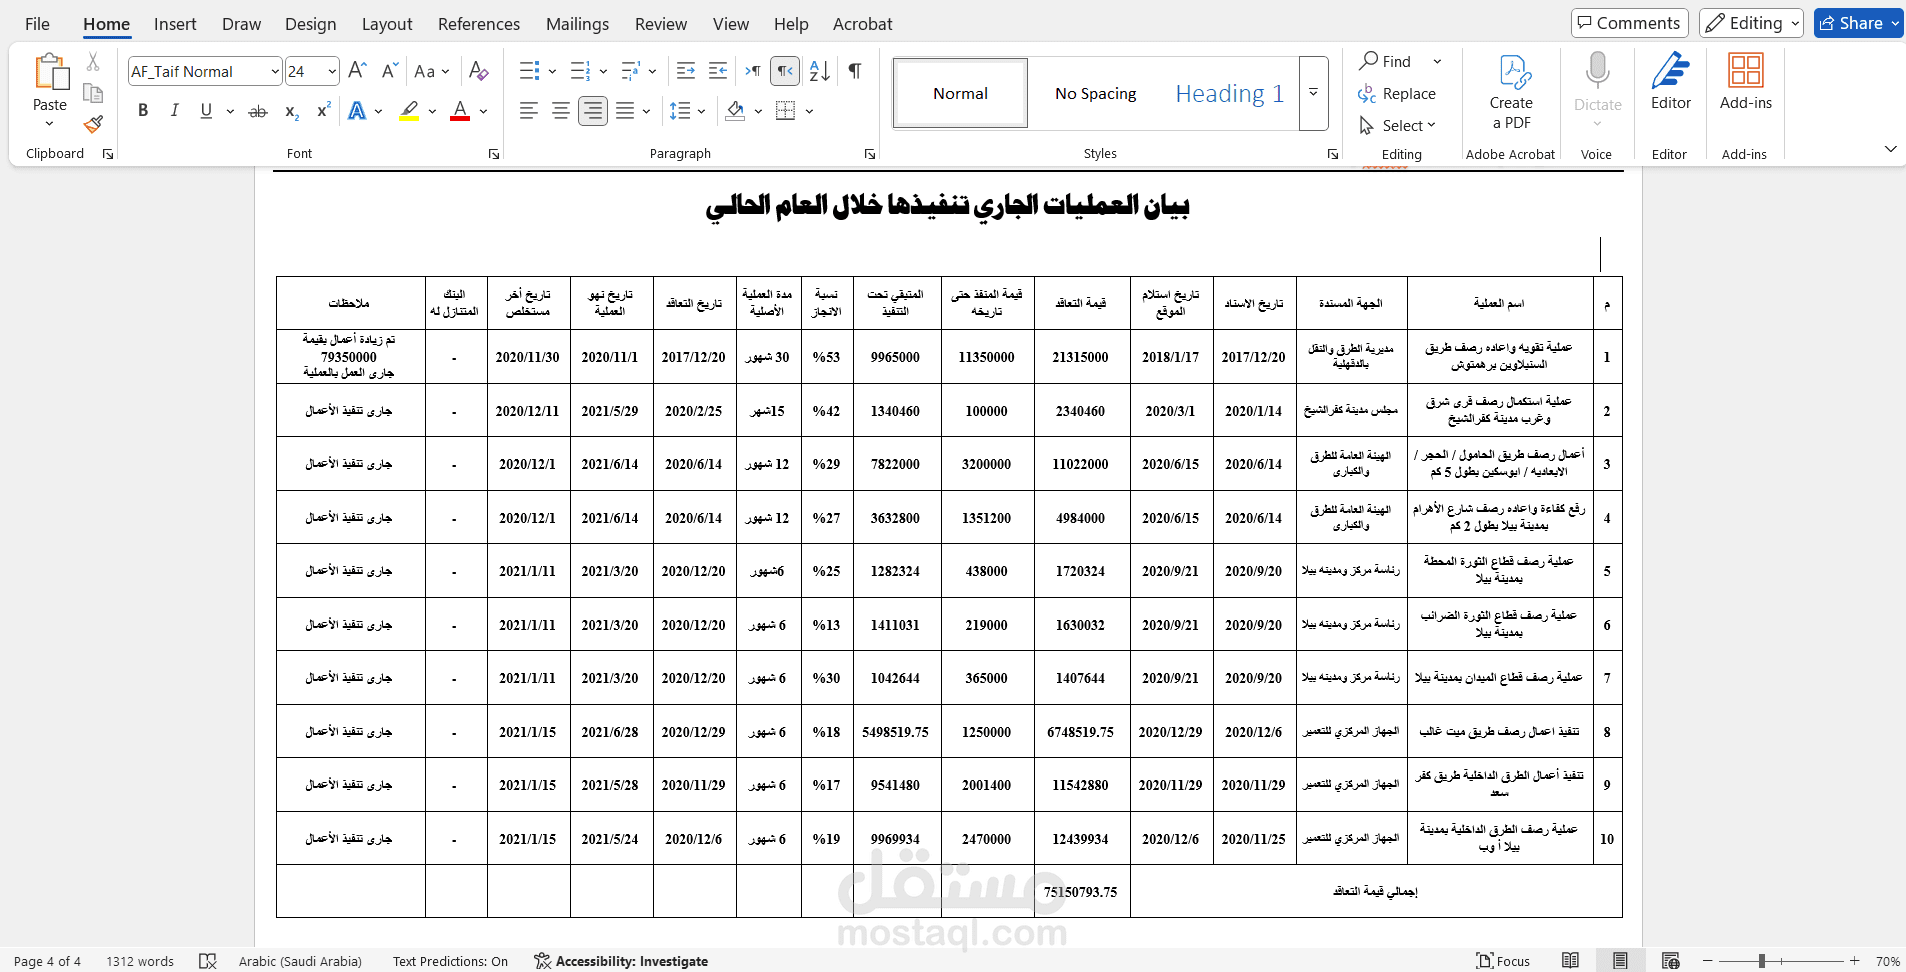Open the Bullets list dropdown
The height and width of the screenshot is (972, 1906).
[552, 71]
